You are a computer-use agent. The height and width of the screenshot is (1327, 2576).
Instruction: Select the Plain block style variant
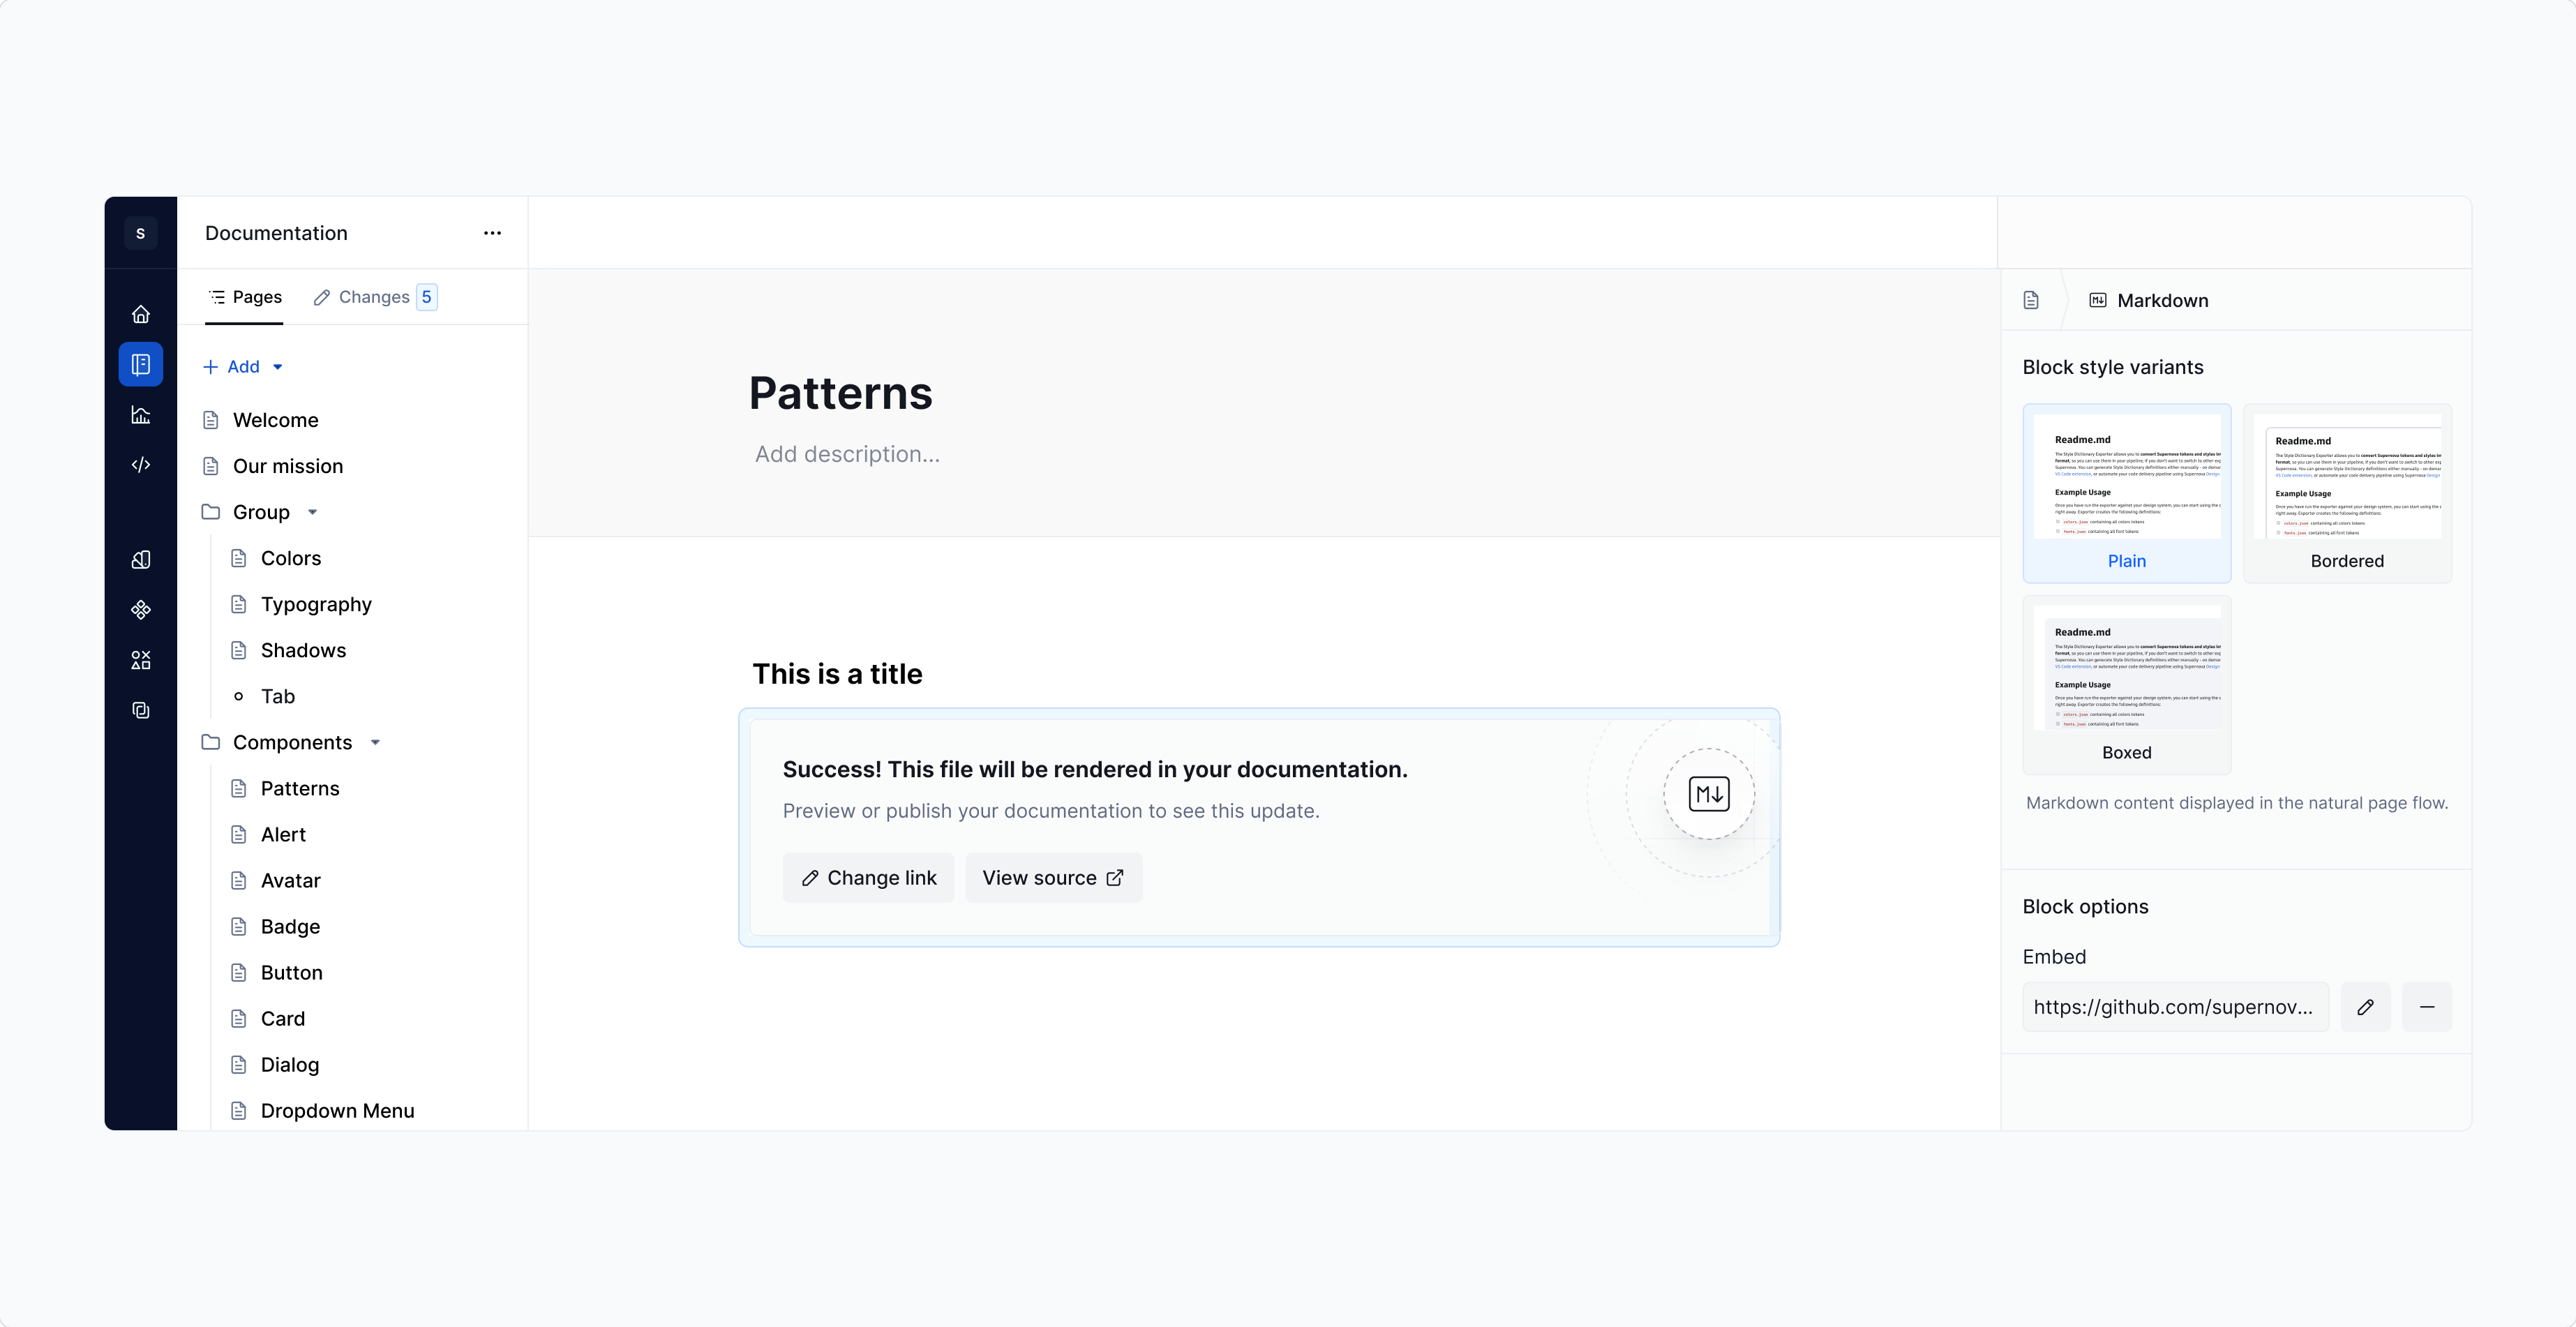2126,493
